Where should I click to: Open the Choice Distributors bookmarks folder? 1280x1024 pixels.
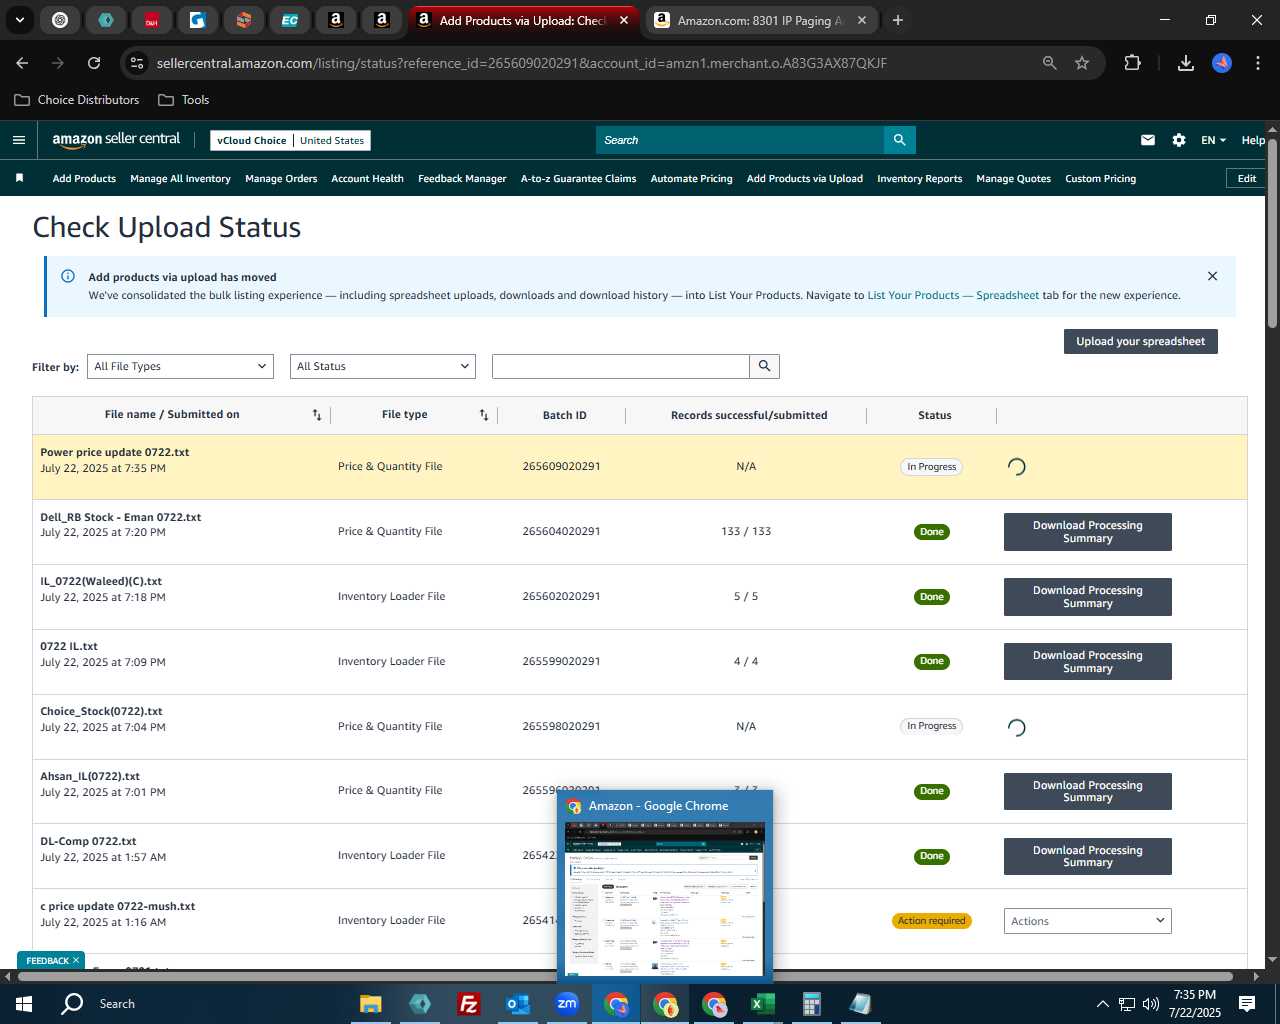coord(77,100)
